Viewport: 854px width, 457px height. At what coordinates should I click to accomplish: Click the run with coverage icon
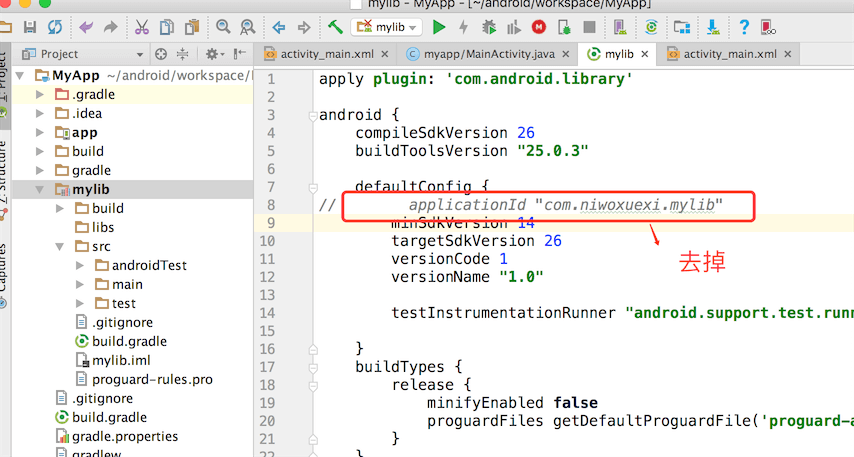[x=514, y=27]
